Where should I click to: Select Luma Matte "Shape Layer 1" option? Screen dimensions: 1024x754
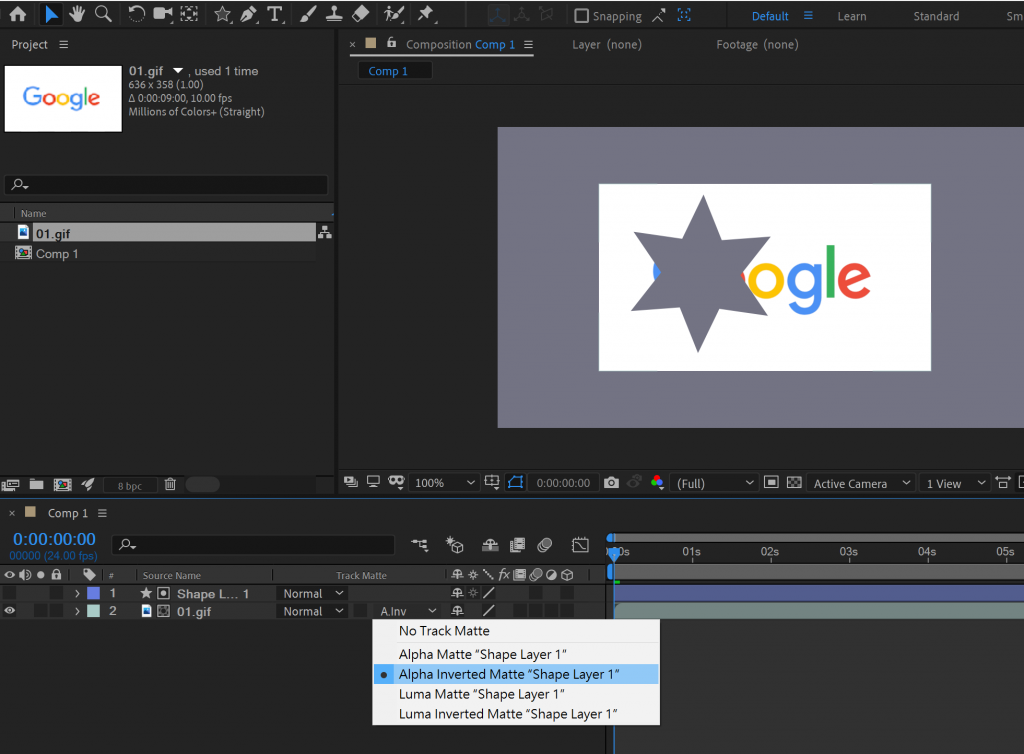click(x=482, y=694)
